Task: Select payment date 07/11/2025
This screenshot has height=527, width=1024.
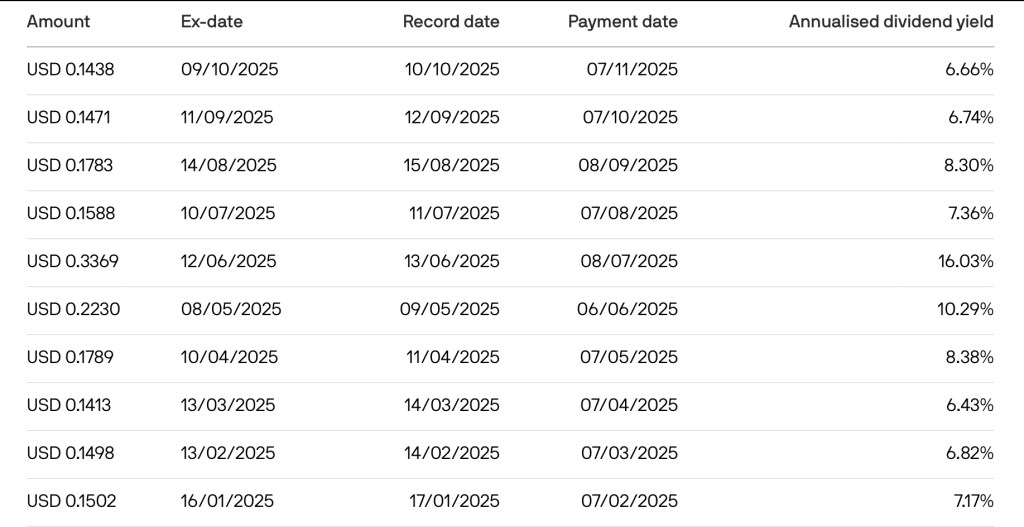Action: point(632,69)
